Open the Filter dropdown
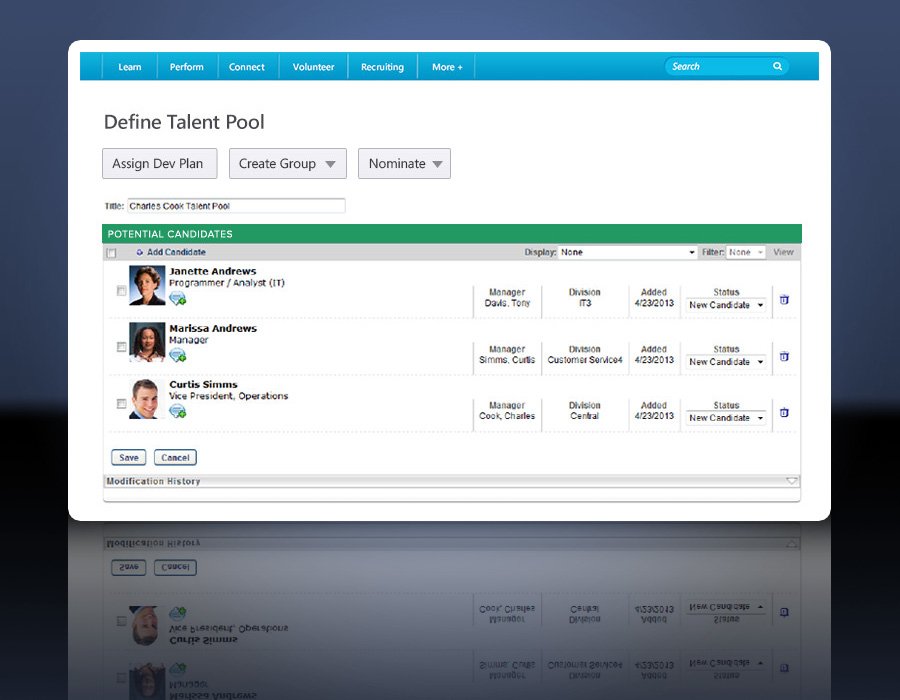This screenshot has width=900, height=700. (746, 252)
